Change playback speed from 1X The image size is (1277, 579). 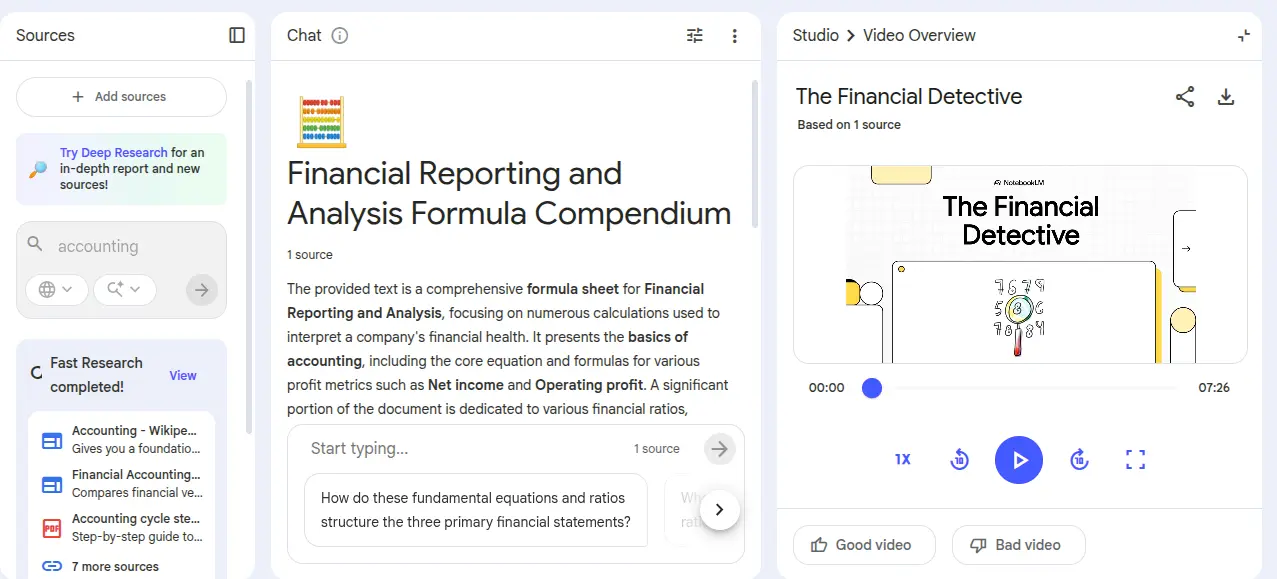tap(902, 460)
